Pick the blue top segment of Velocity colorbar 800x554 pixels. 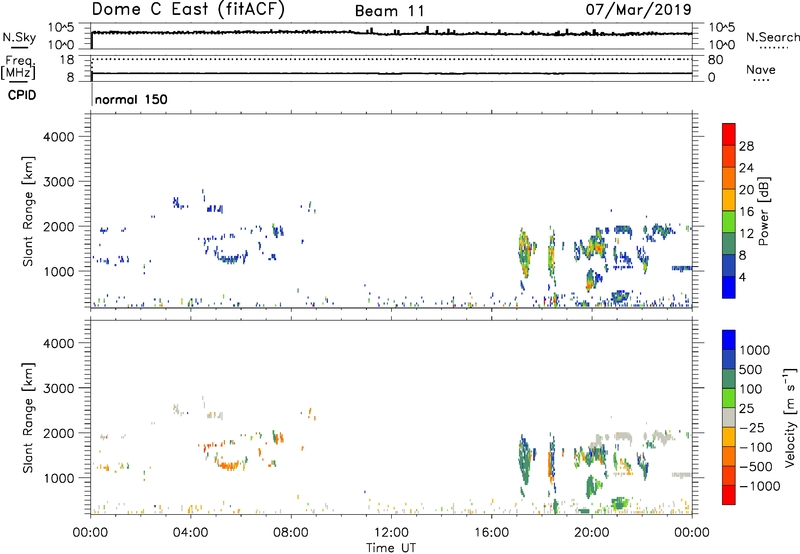tap(729, 340)
